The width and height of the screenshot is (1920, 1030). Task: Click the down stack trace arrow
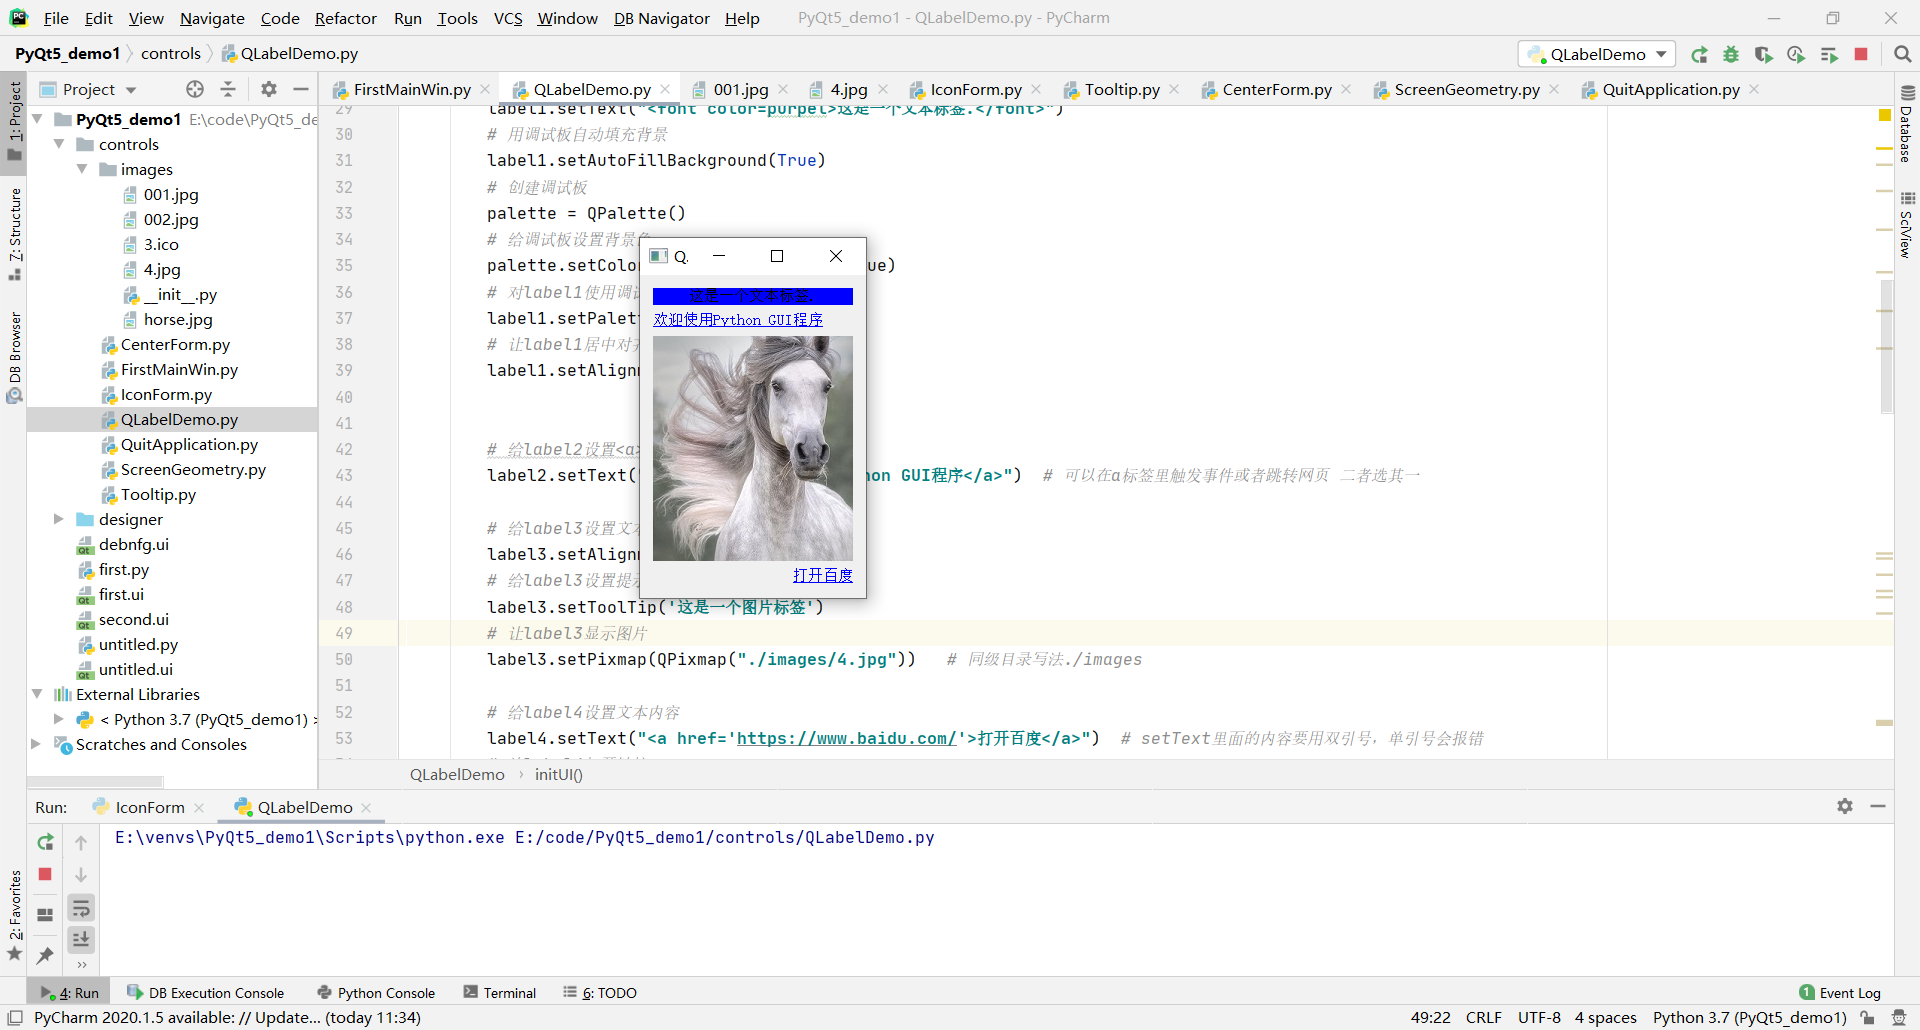(81, 874)
